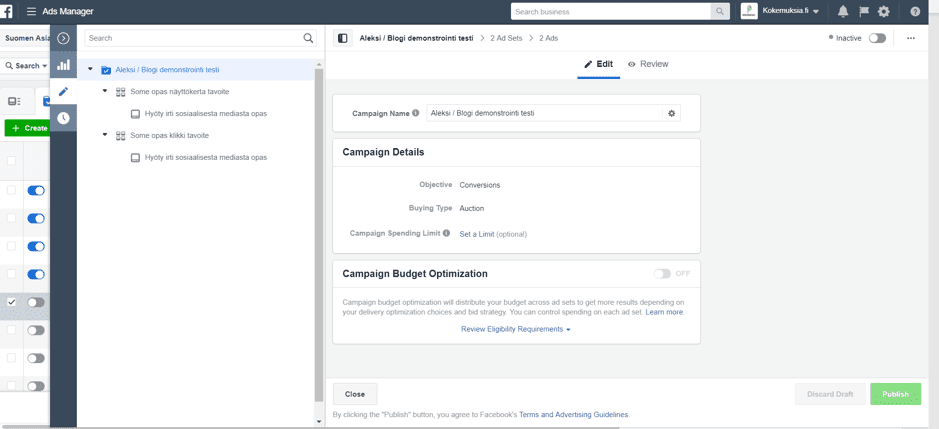Click the ad set icon for klikki tavoite
The width and height of the screenshot is (939, 429).
(x=120, y=135)
